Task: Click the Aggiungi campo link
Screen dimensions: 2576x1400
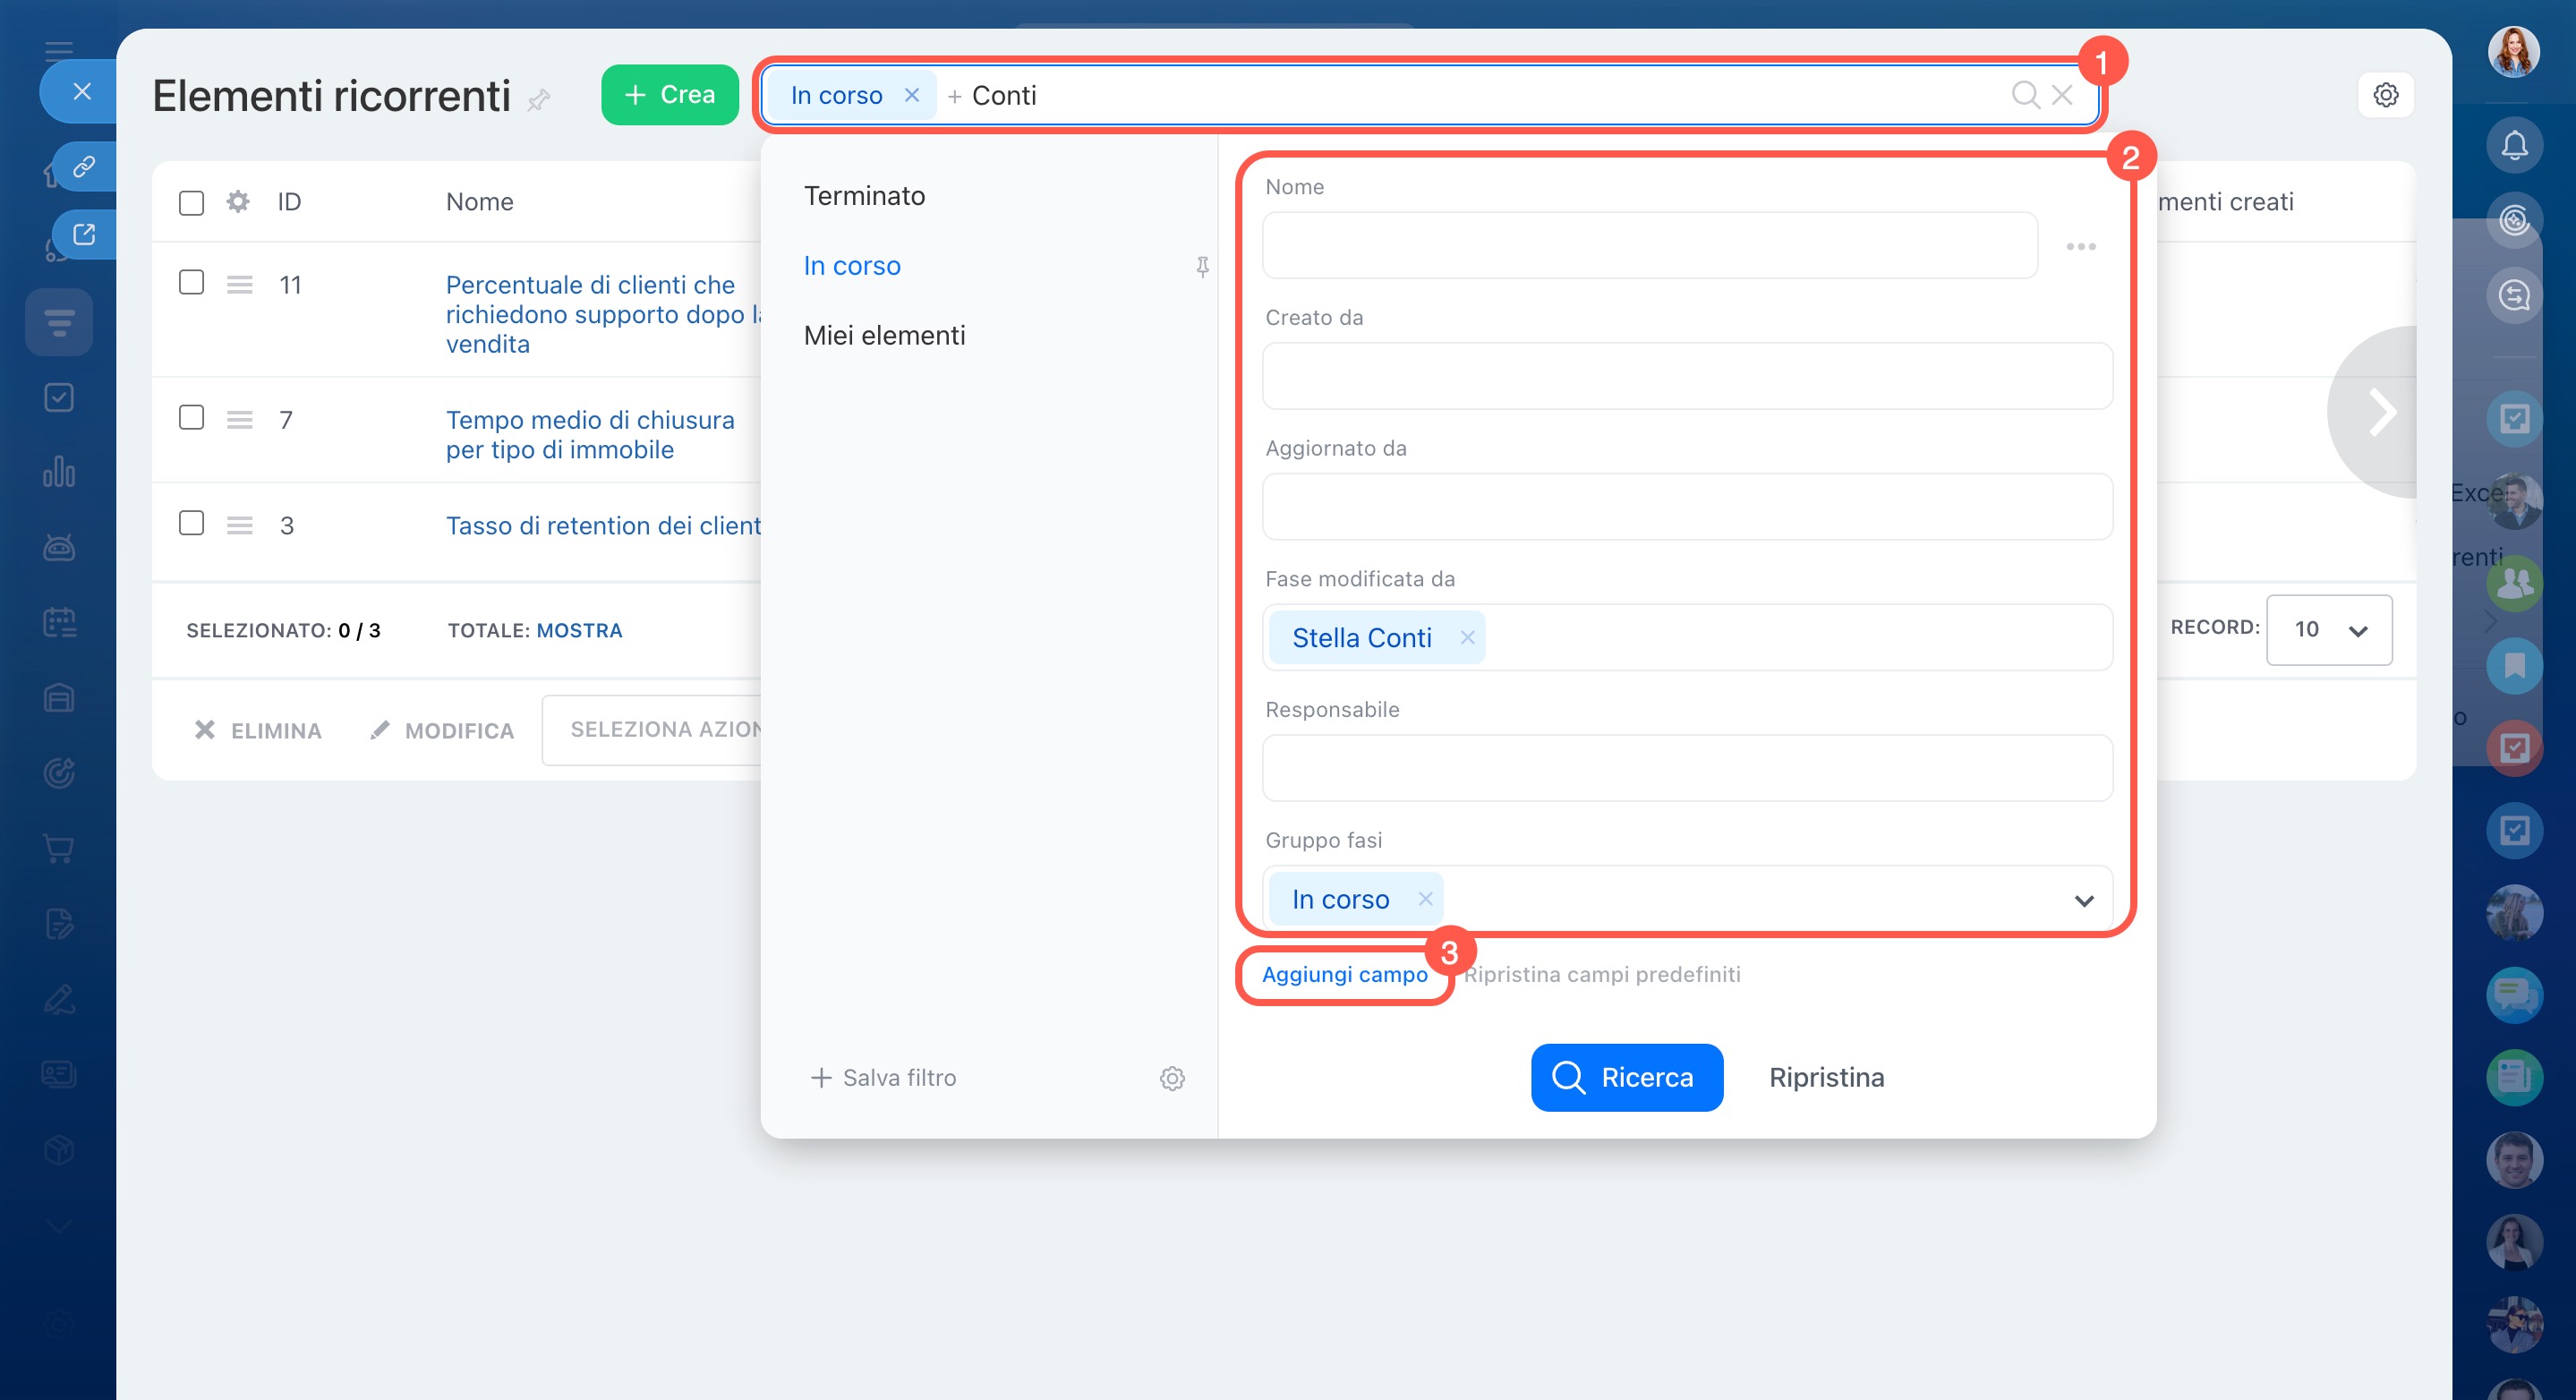Action: pos(1344,974)
